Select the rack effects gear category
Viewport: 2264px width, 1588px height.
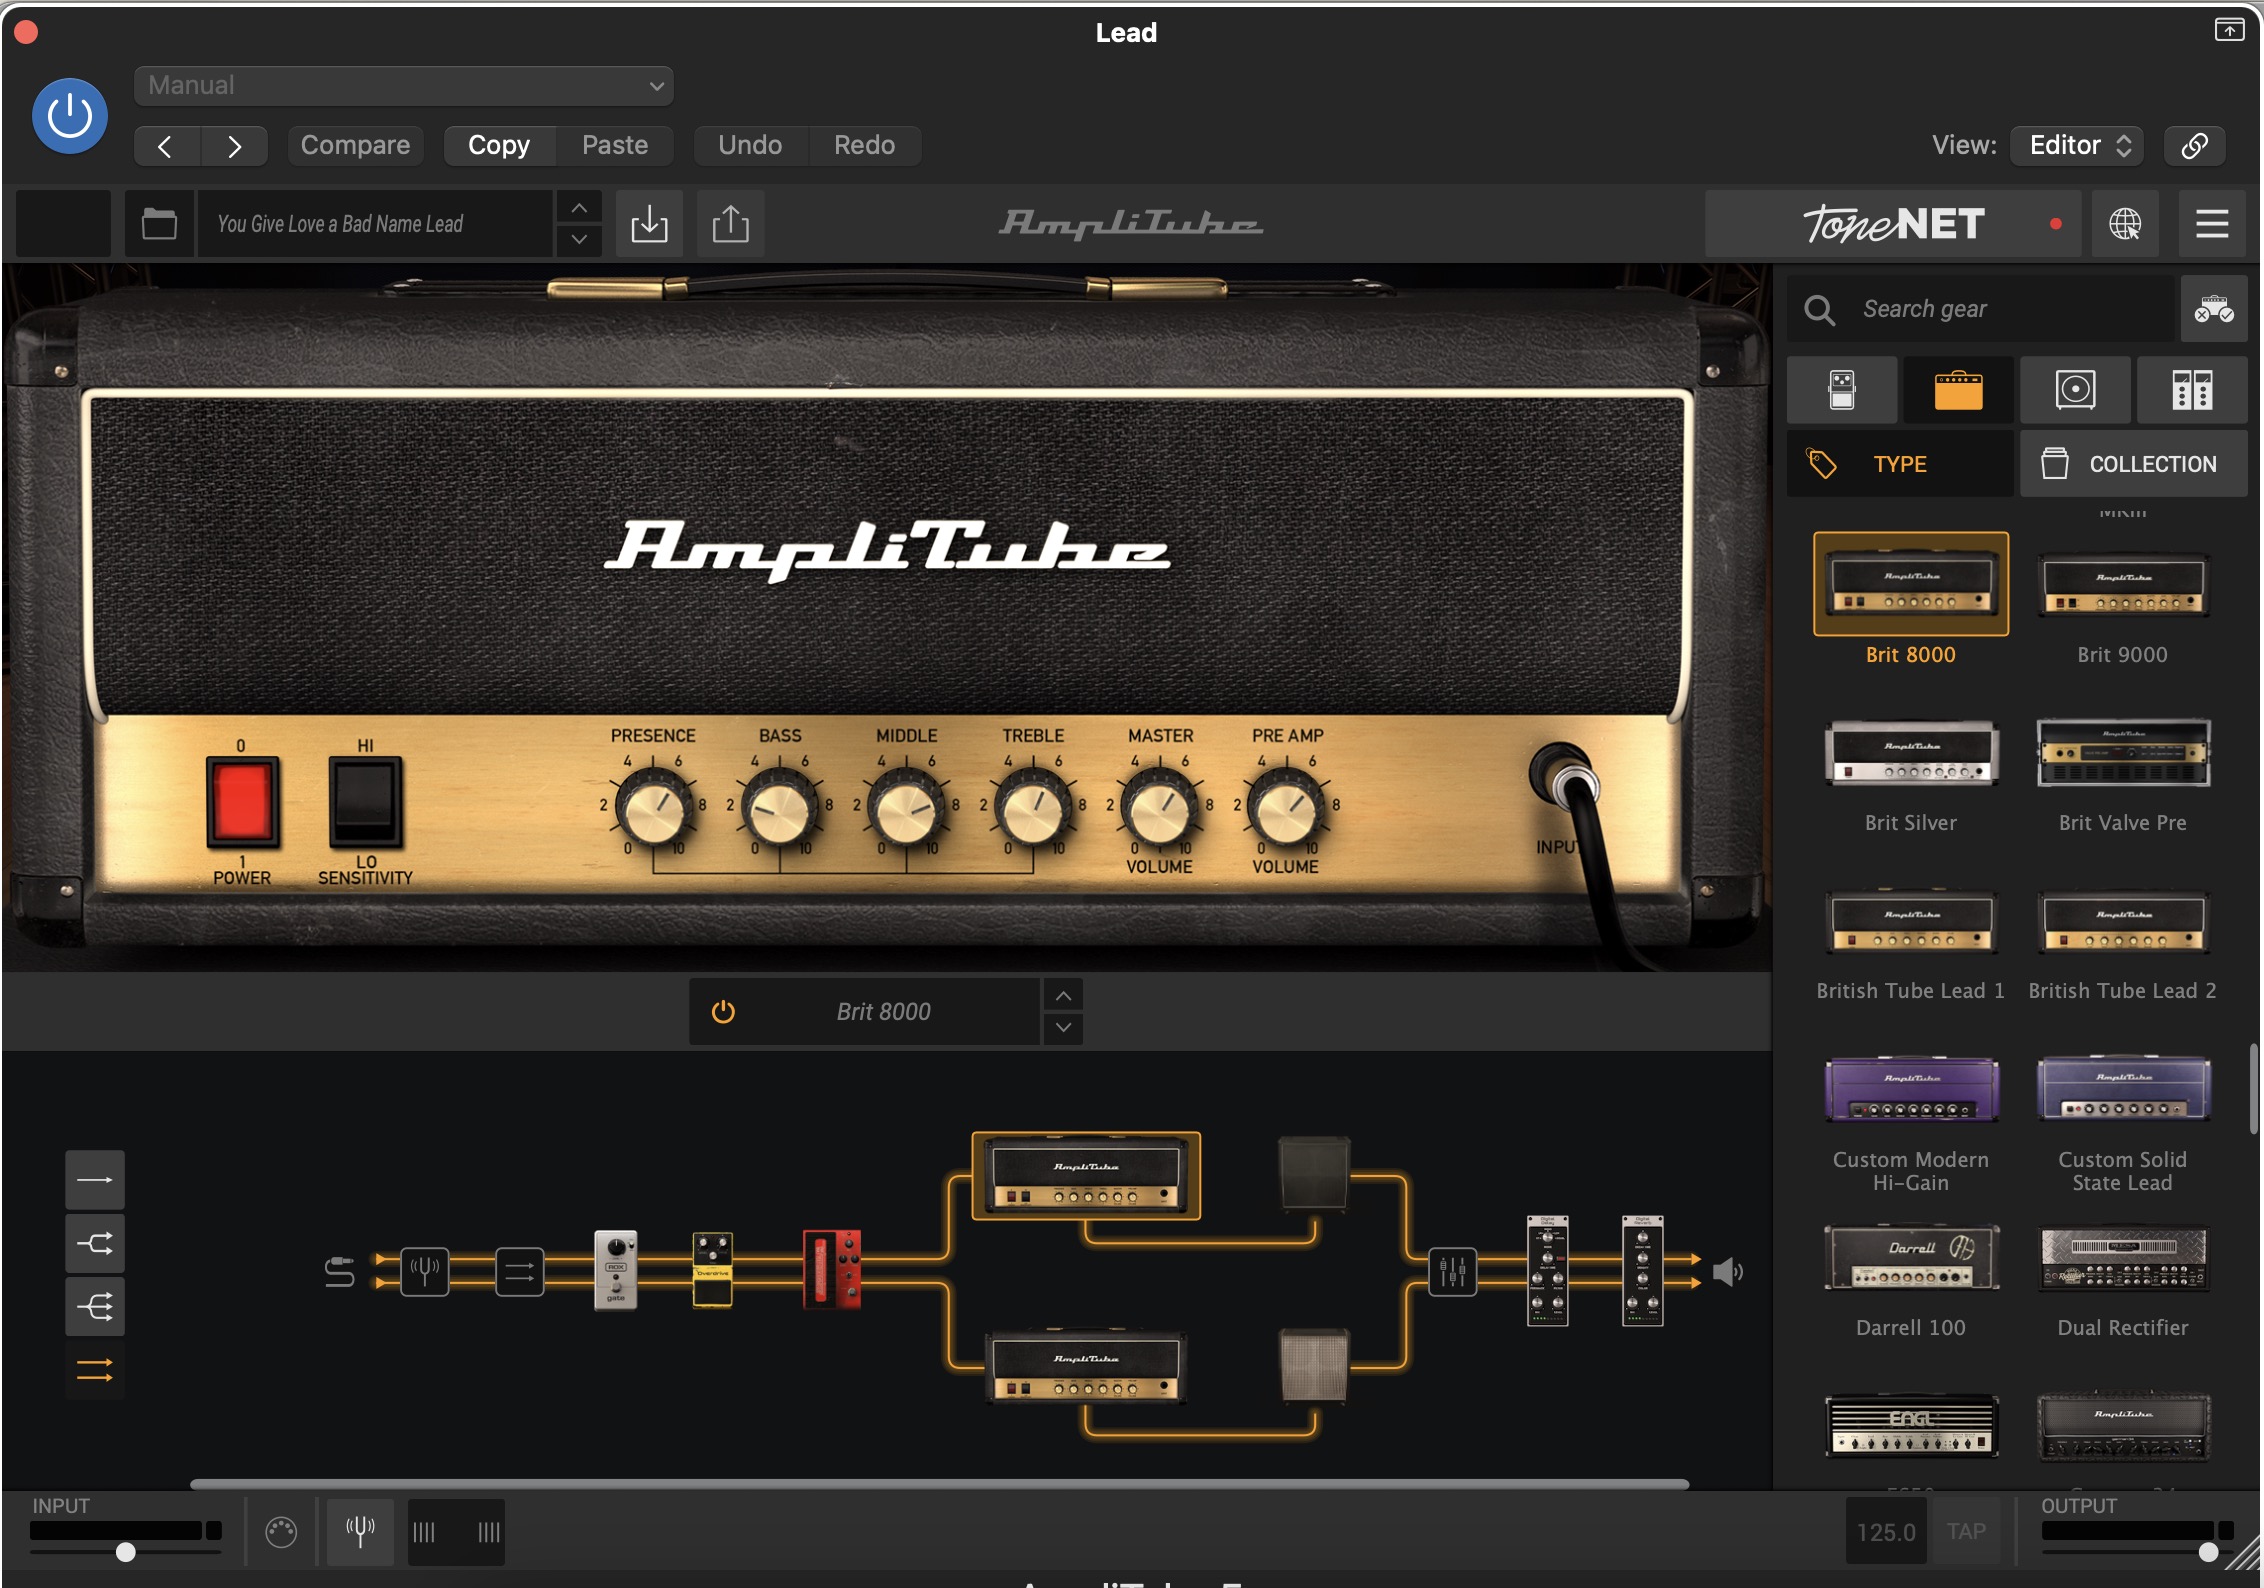[x=2192, y=390]
